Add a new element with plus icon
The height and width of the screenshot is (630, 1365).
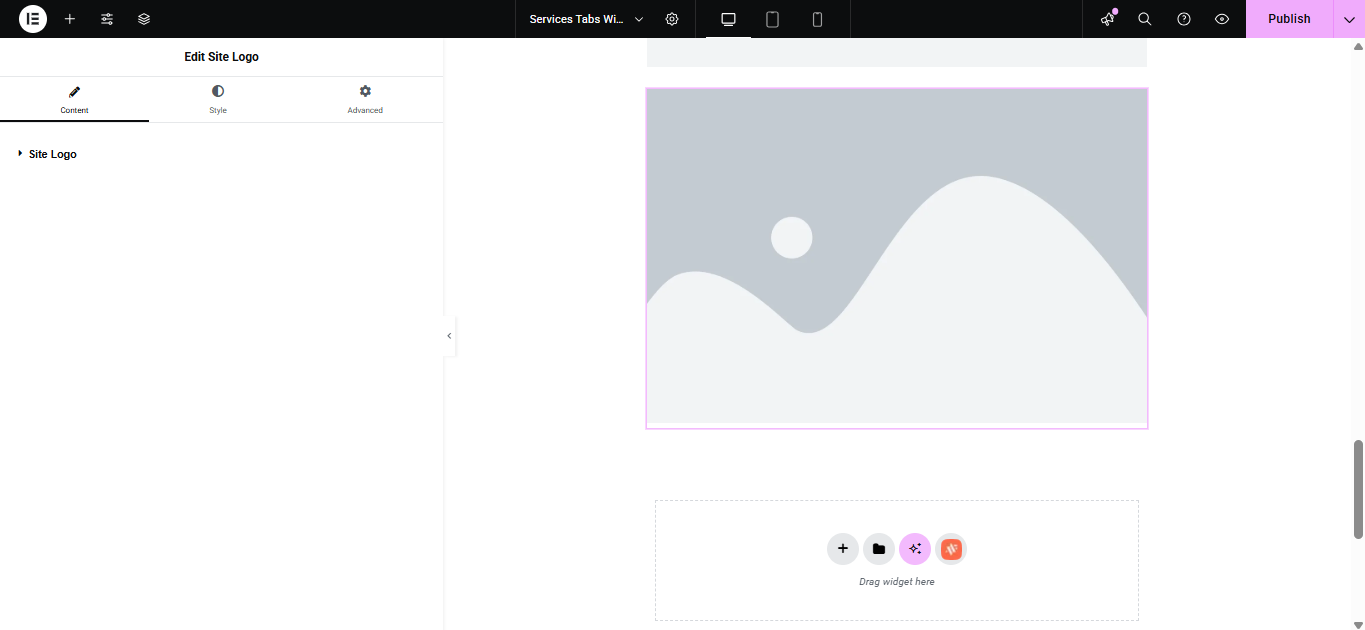coord(70,19)
